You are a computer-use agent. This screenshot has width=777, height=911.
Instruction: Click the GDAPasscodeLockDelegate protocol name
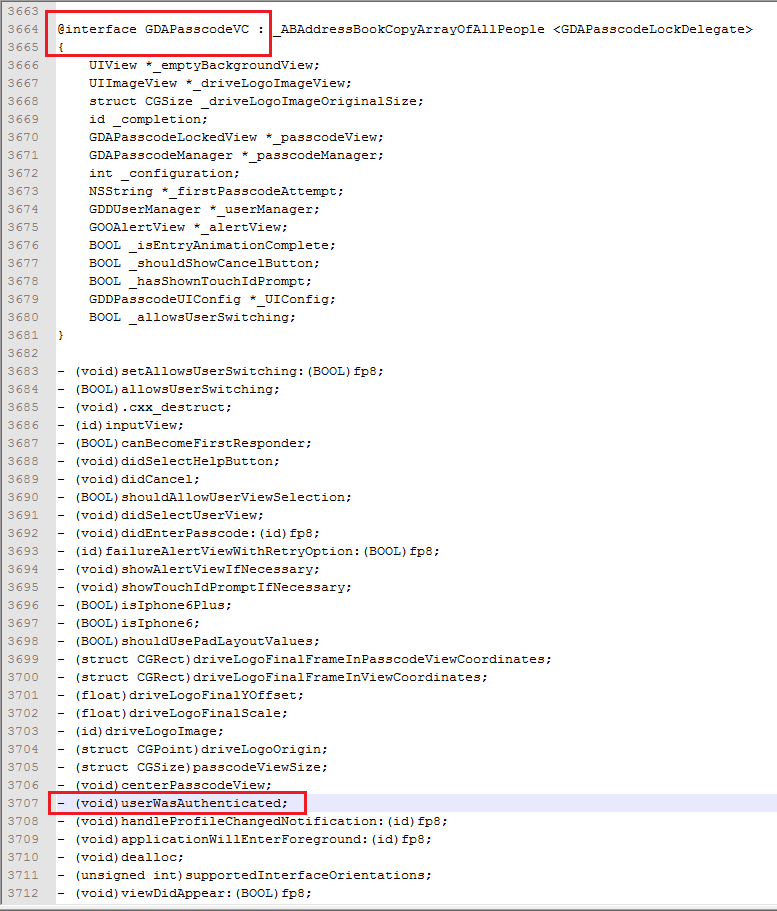click(x=653, y=29)
